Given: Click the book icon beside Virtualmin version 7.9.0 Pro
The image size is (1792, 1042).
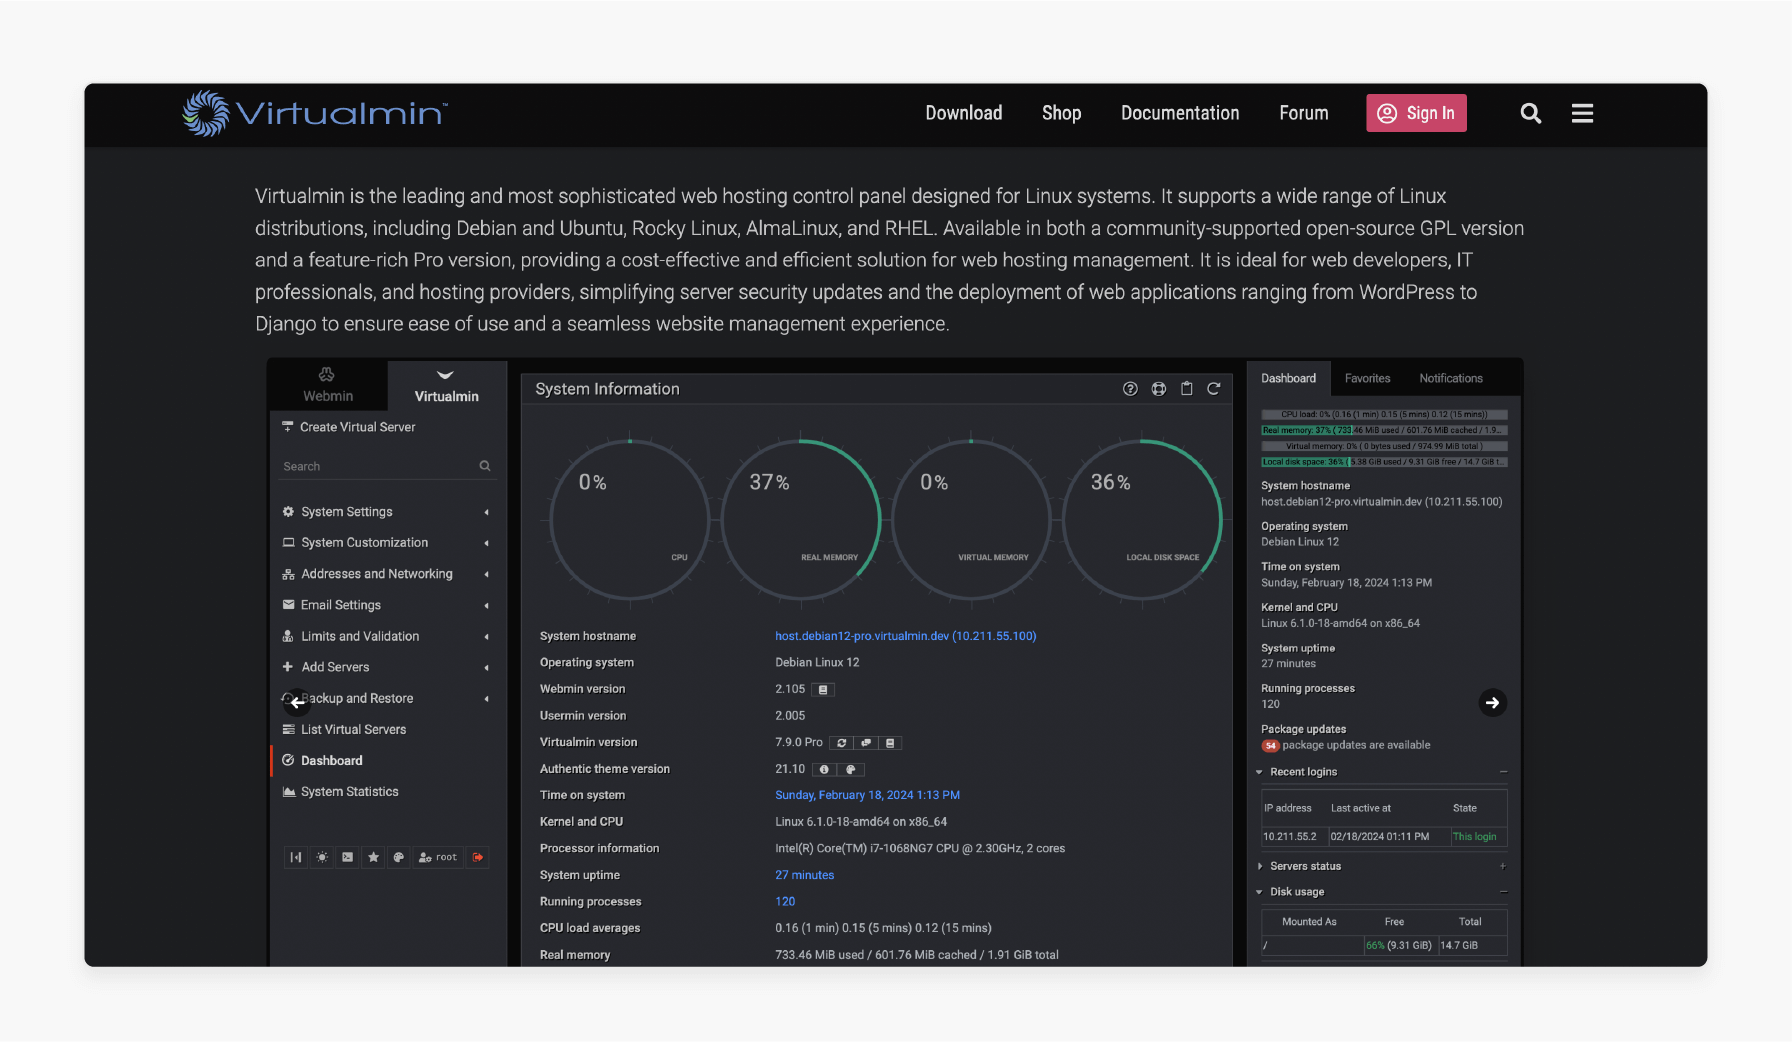Looking at the screenshot, I should coord(890,742).
